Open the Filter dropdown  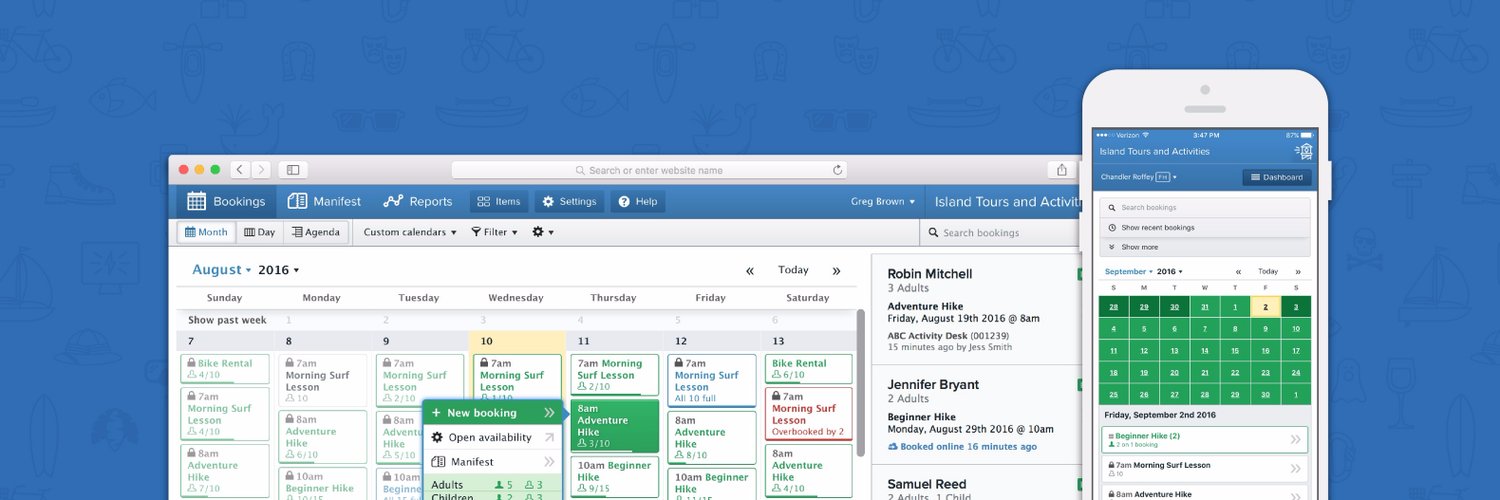tap(494, 232)
